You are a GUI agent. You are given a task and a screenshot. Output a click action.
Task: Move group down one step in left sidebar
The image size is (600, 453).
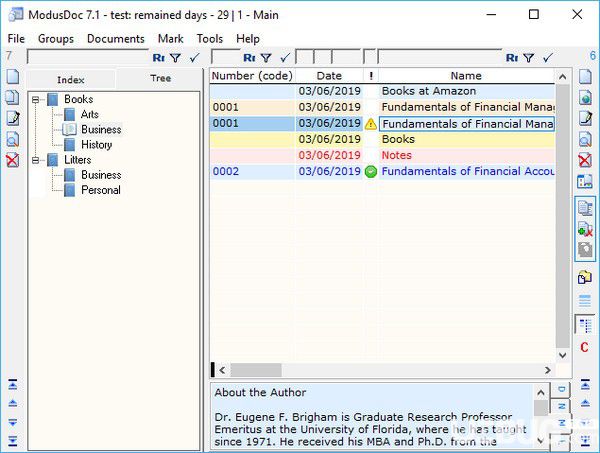(x=13, y=422)
